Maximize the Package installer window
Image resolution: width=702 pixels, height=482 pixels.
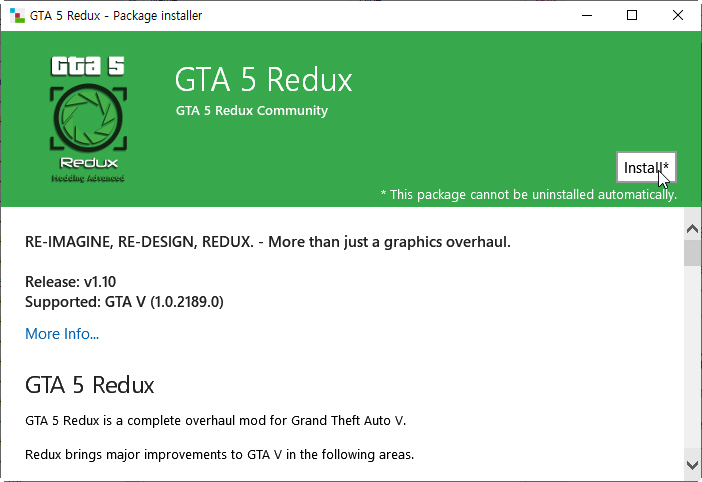point(632,15)
